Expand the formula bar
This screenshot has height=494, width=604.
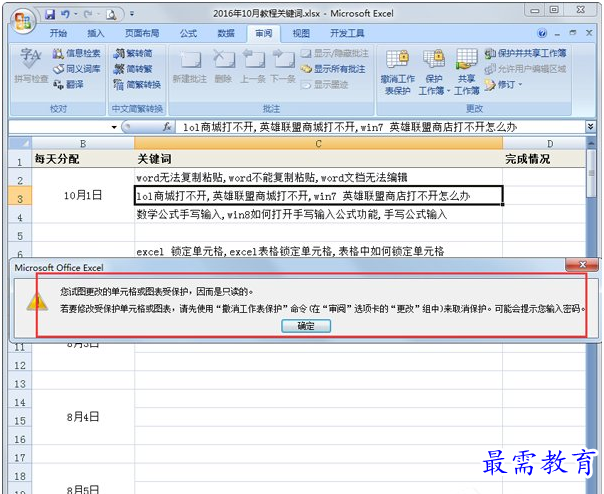click(x=591, y=126)
